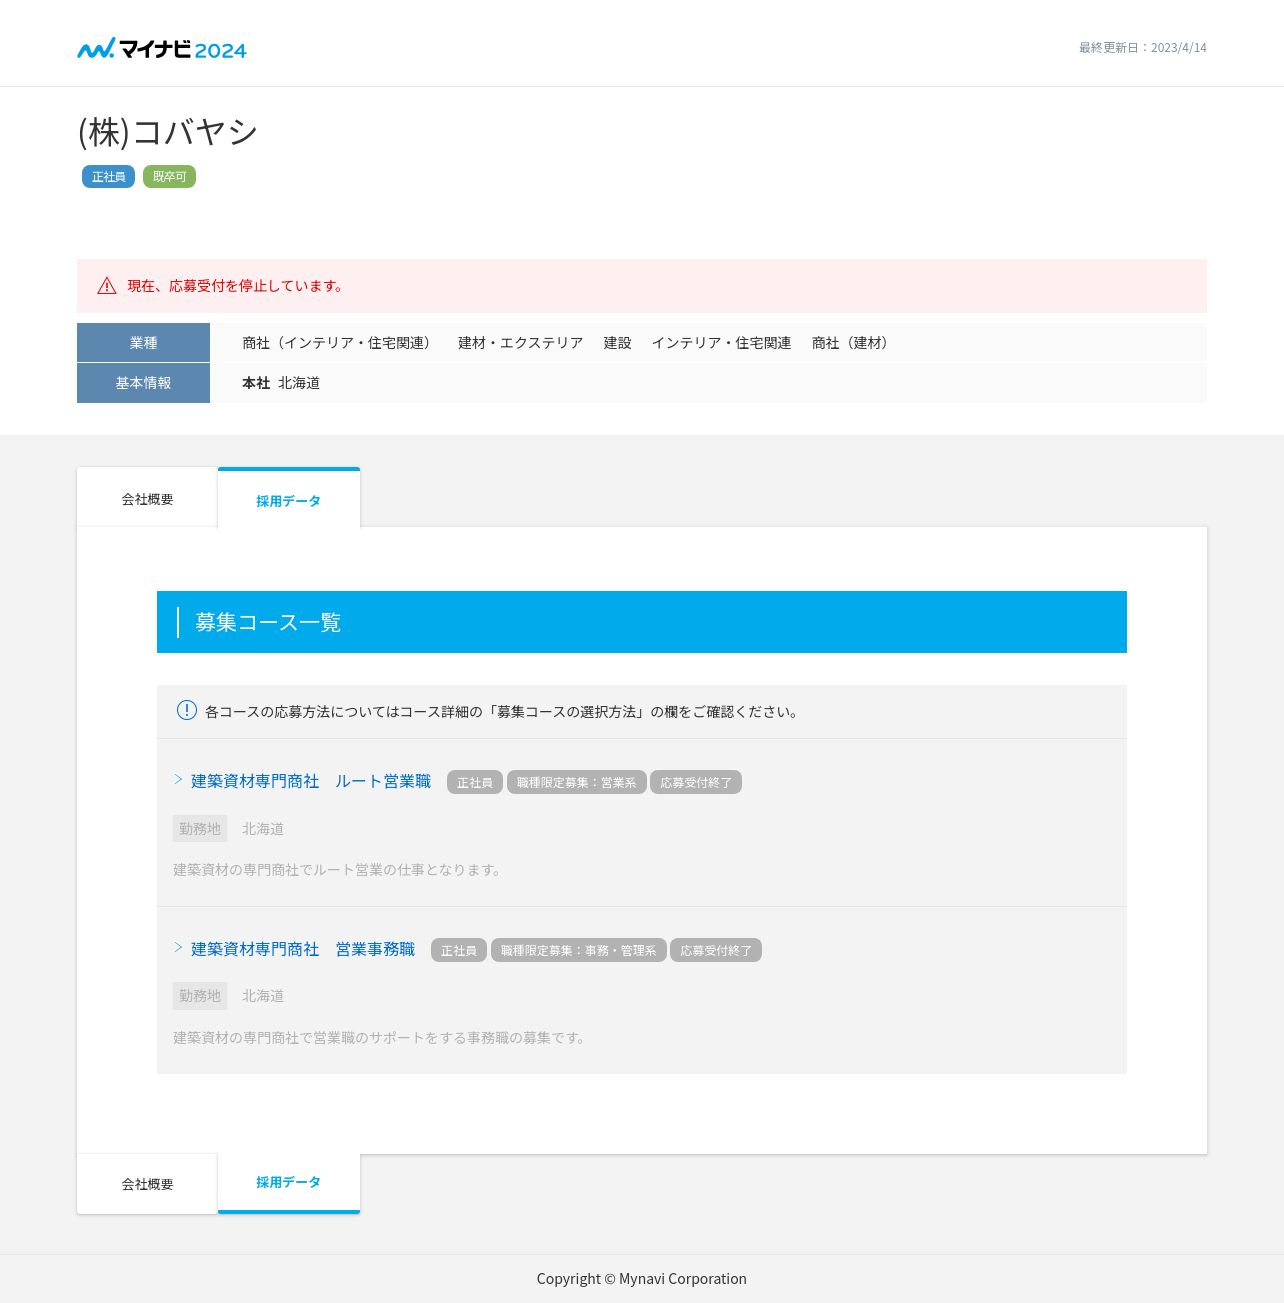The image size is (1284, 1303).
Task: Click 商社（建材） industry text
Action: click(853, 343)
